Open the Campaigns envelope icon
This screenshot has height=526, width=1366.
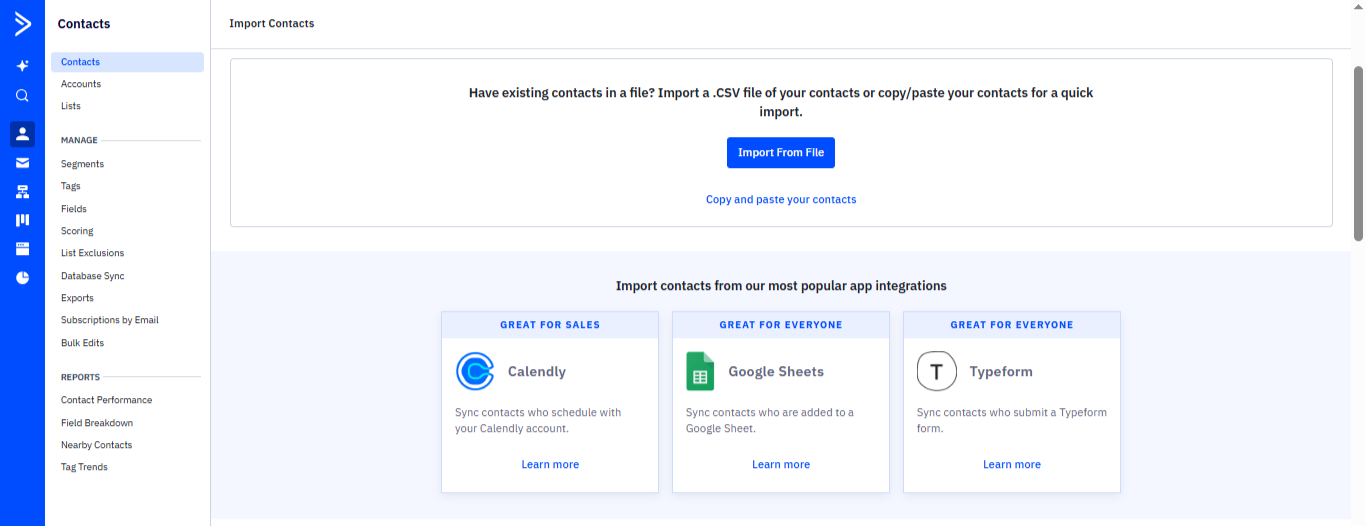22,163
